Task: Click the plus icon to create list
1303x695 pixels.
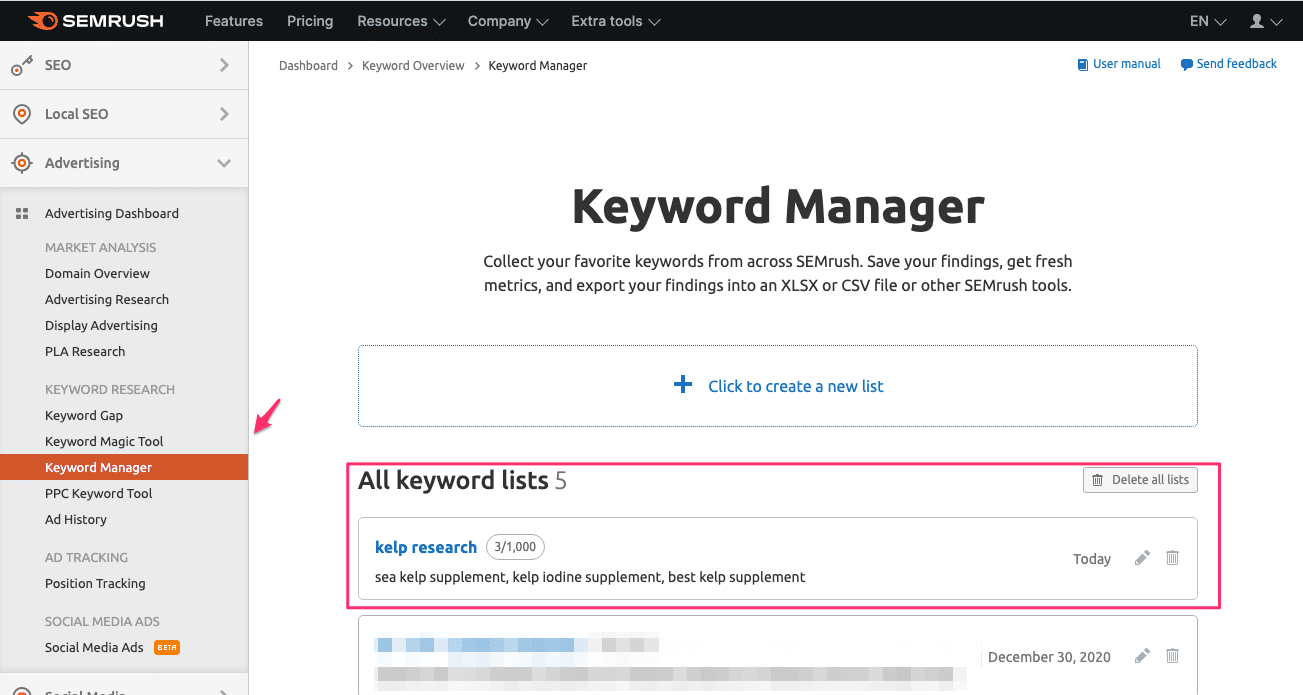Action: click(x=683, y=385)
